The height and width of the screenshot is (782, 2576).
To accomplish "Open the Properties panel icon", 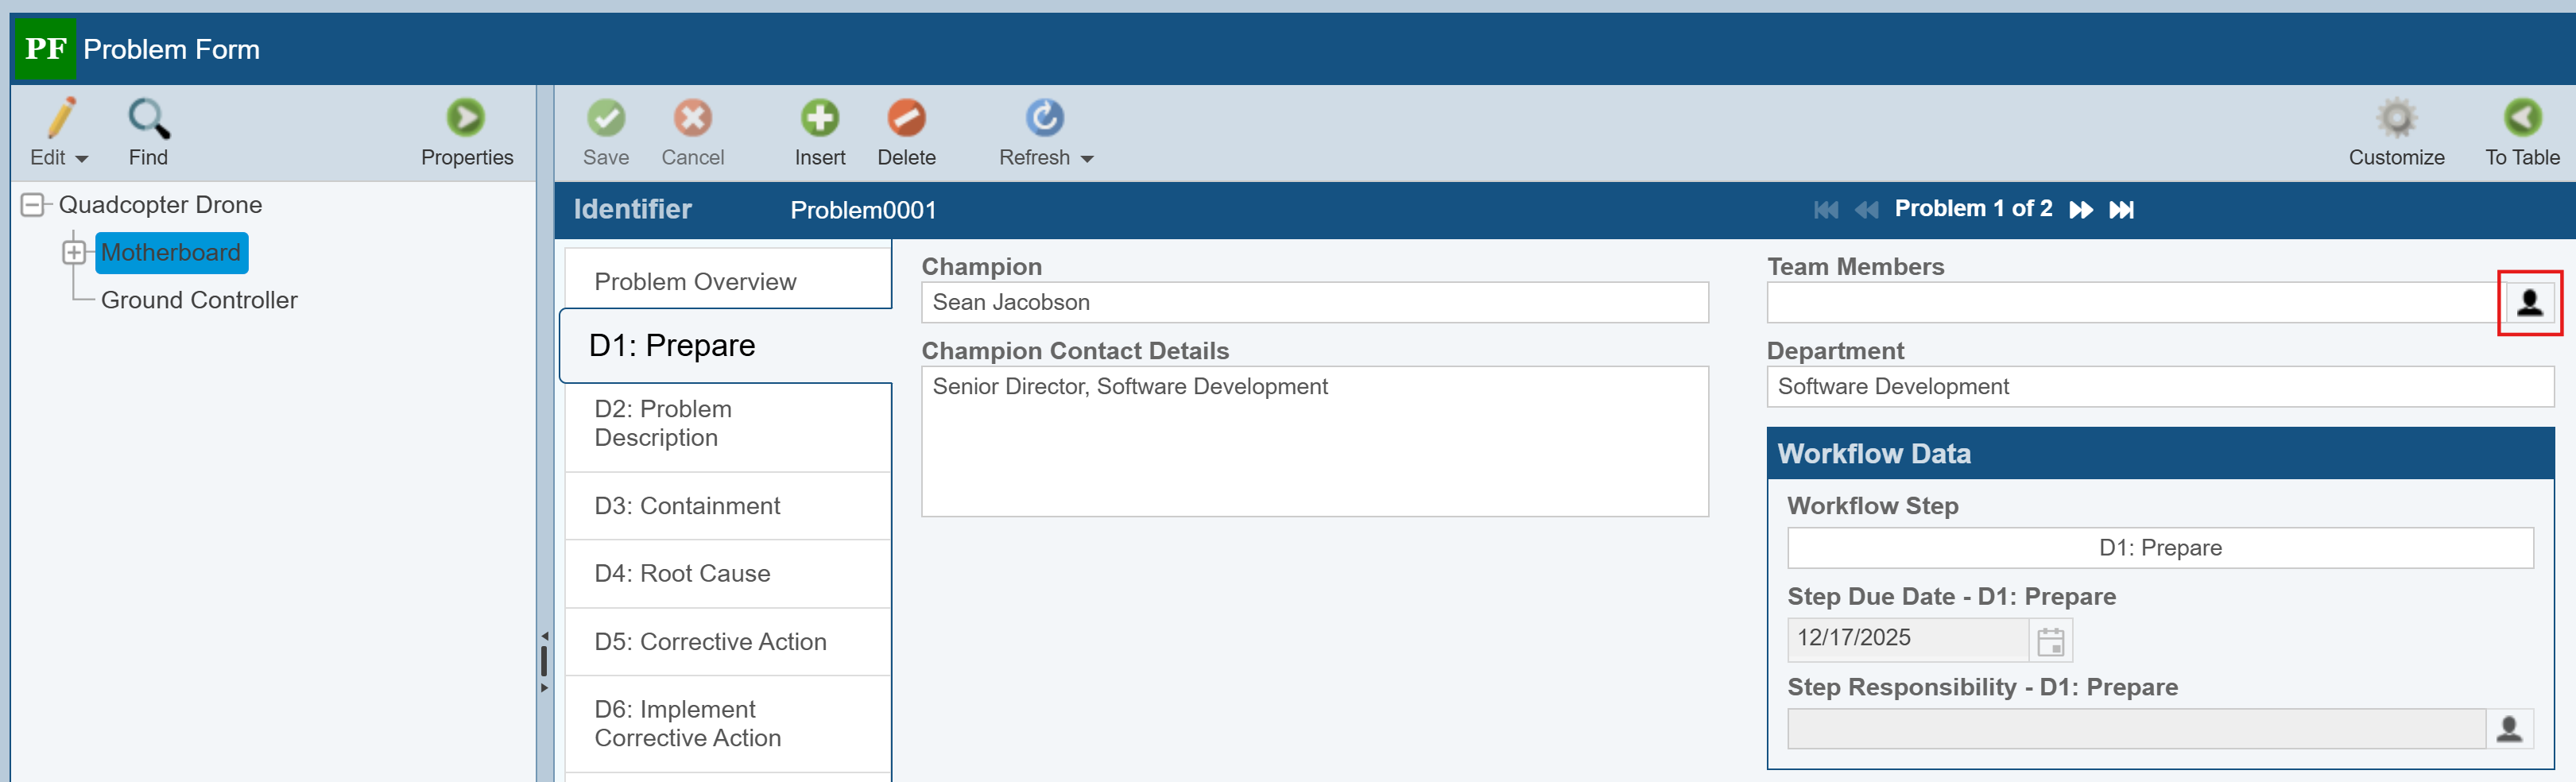I will (466, 119).
